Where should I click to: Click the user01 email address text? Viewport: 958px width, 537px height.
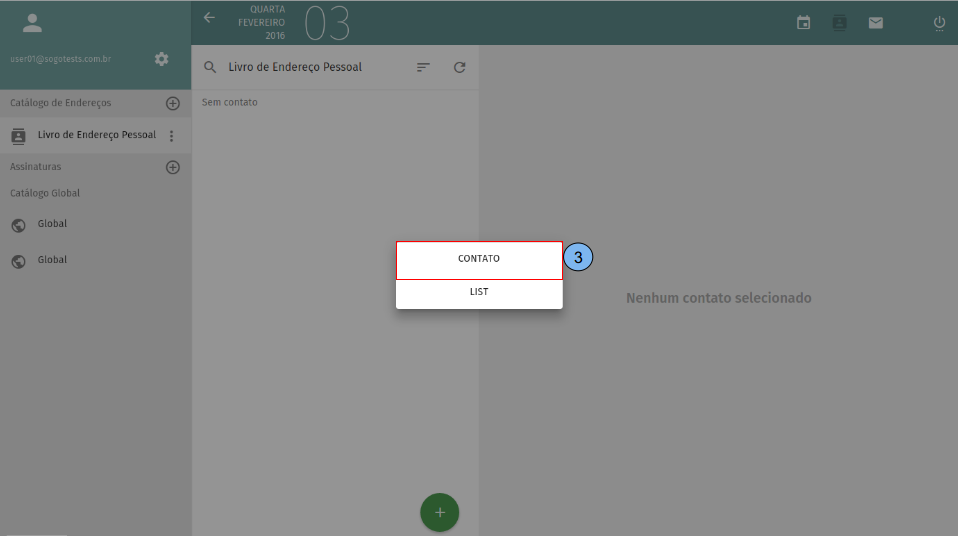point(60,59)
